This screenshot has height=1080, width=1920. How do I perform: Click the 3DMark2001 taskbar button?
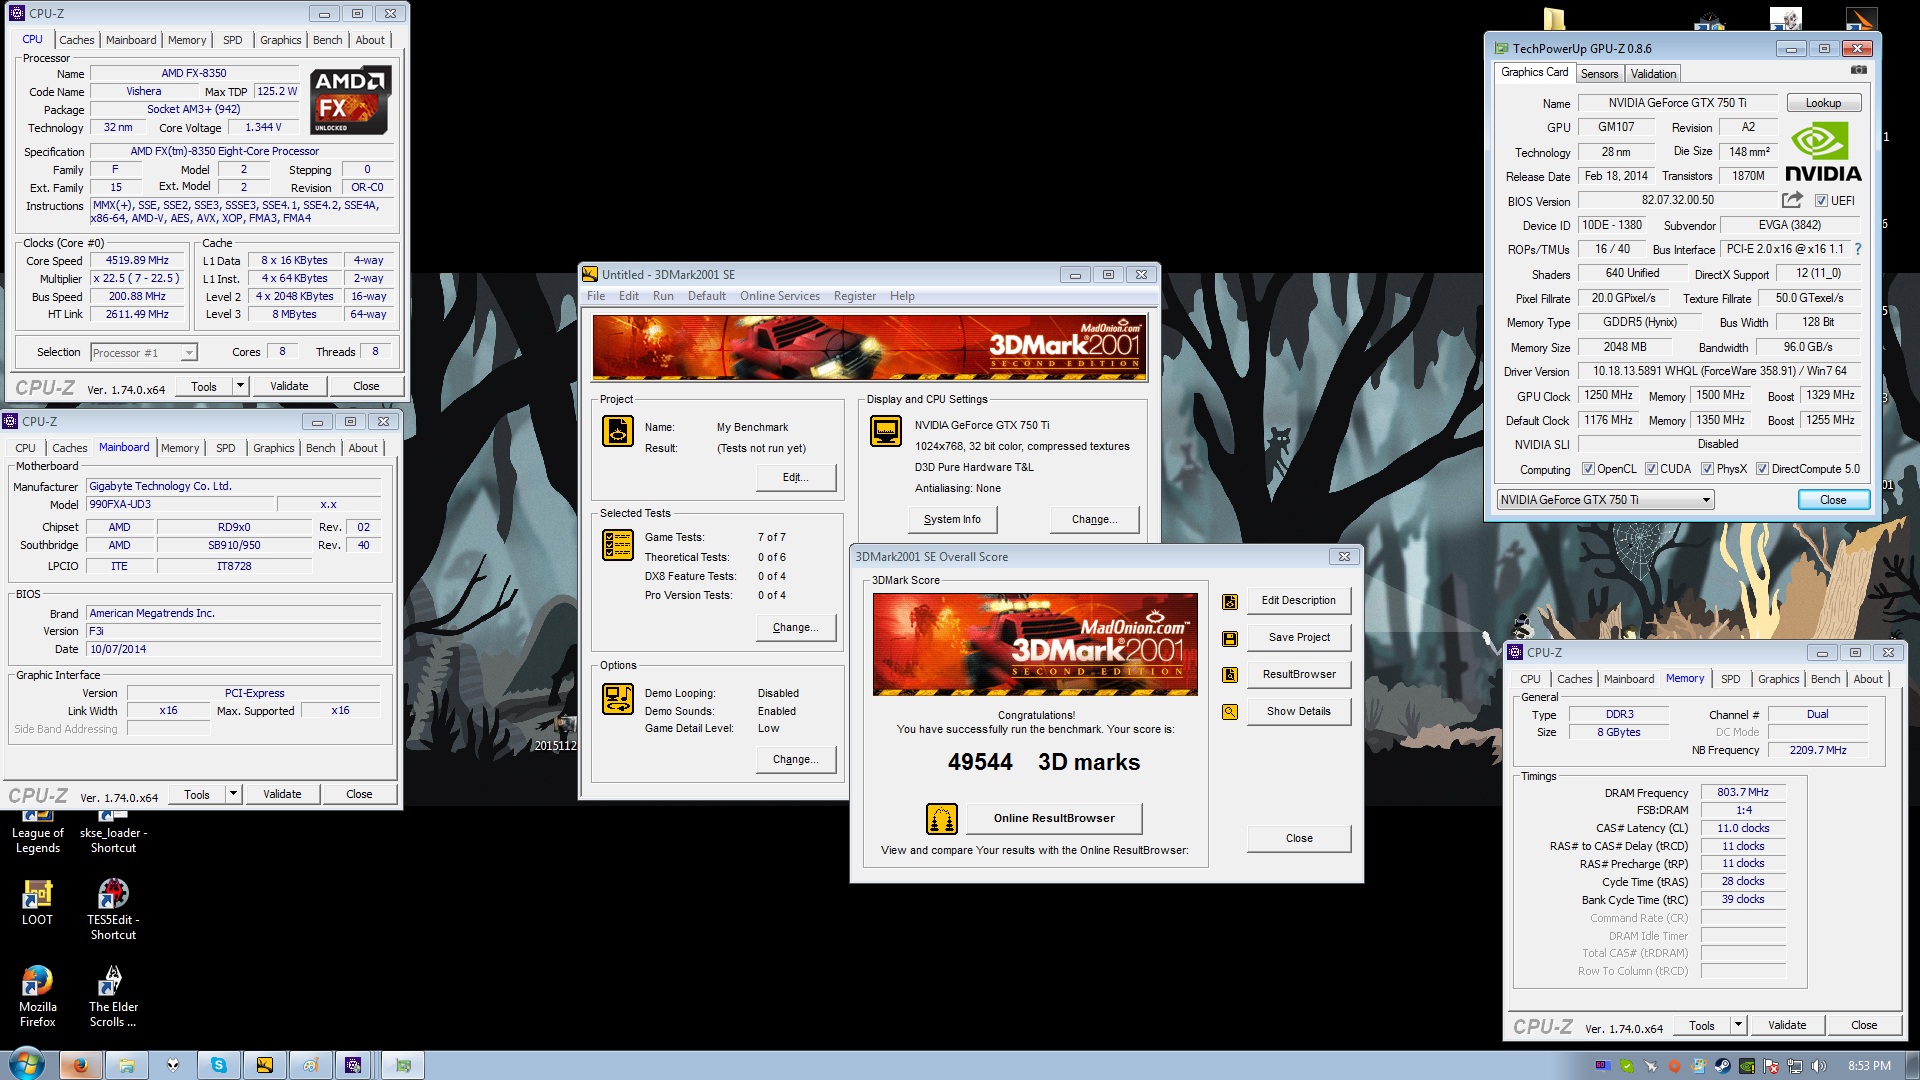coord(265,1065)
